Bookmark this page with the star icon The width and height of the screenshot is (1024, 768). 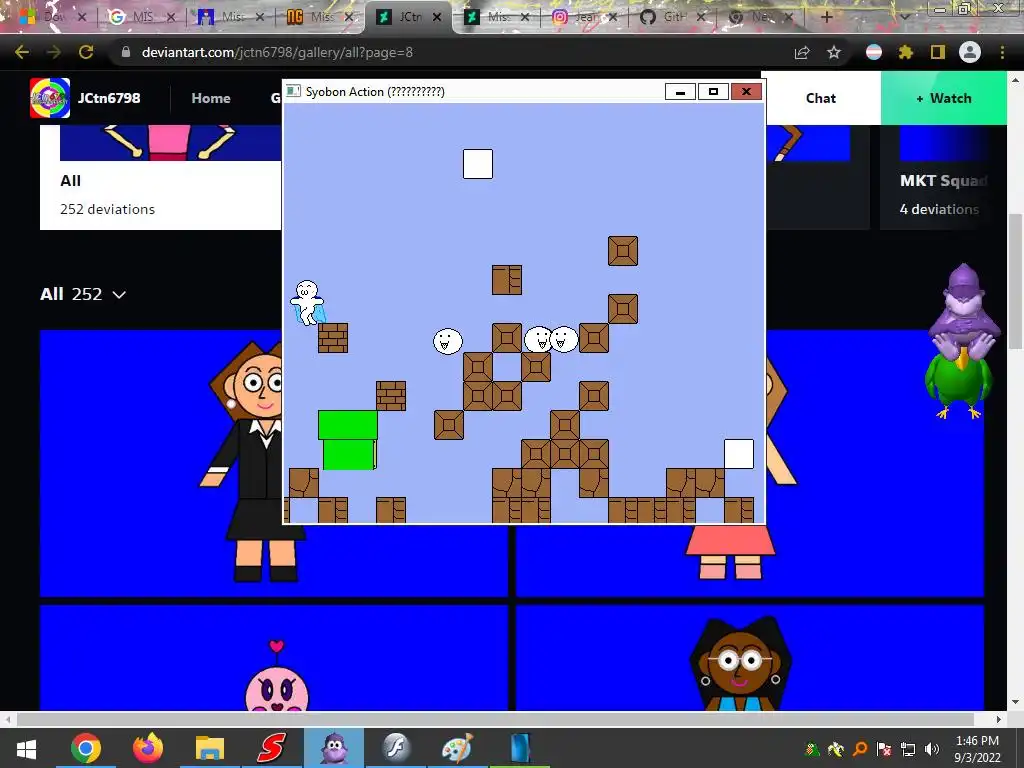click(x=834, y=52)
